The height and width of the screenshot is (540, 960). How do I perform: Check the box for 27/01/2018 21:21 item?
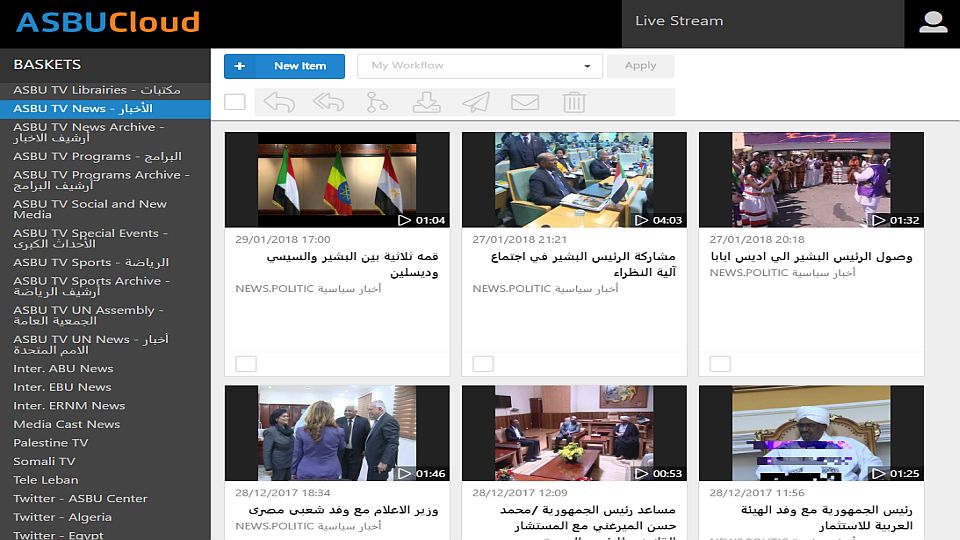483,364
